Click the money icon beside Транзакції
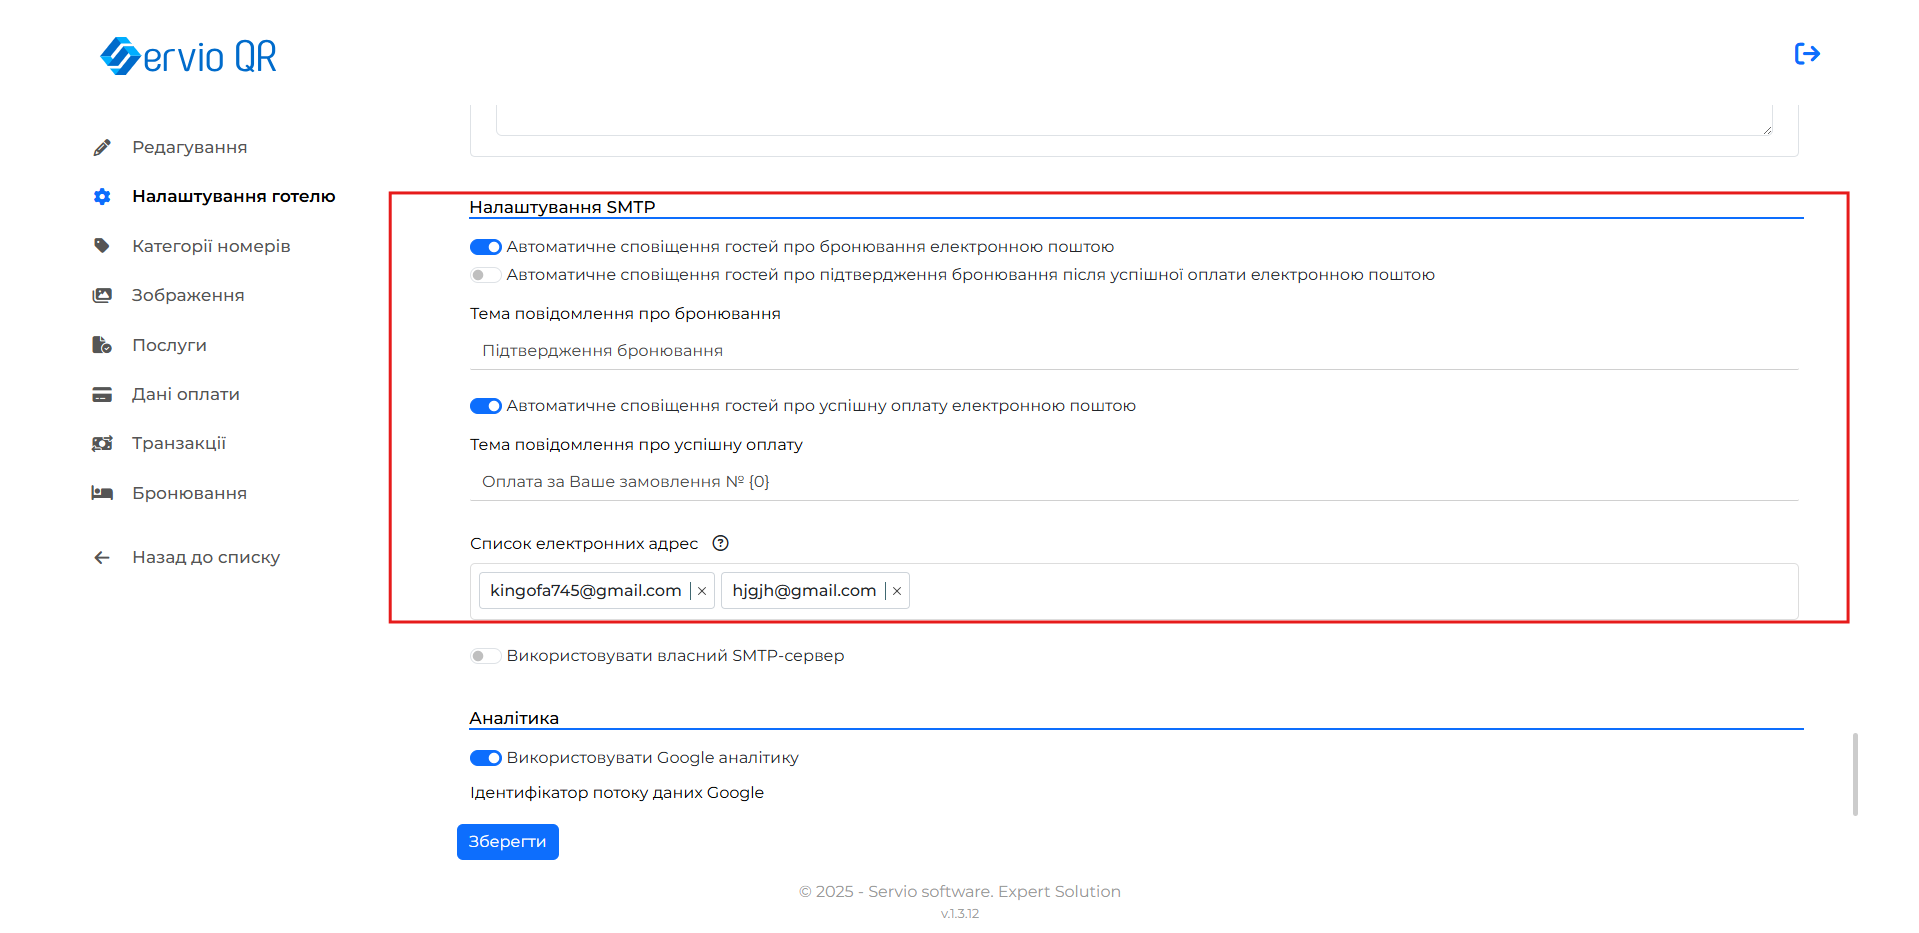The height and width of the screenshot is (933, 1919). 102,444
